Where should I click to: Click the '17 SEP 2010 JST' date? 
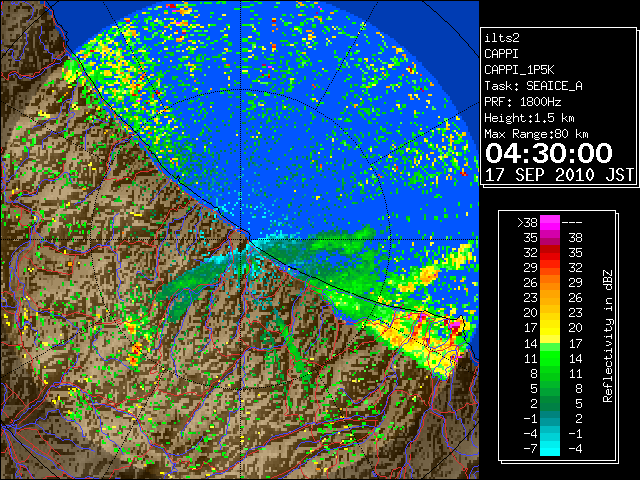(559, 175)
